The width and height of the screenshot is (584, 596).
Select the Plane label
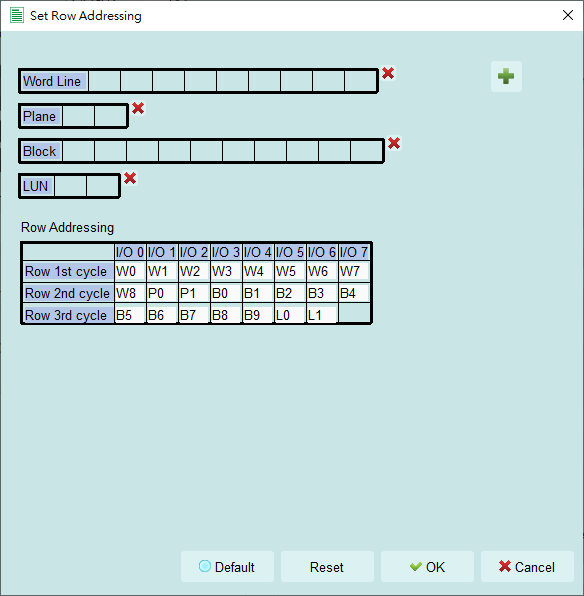click(x=41, y=116)
